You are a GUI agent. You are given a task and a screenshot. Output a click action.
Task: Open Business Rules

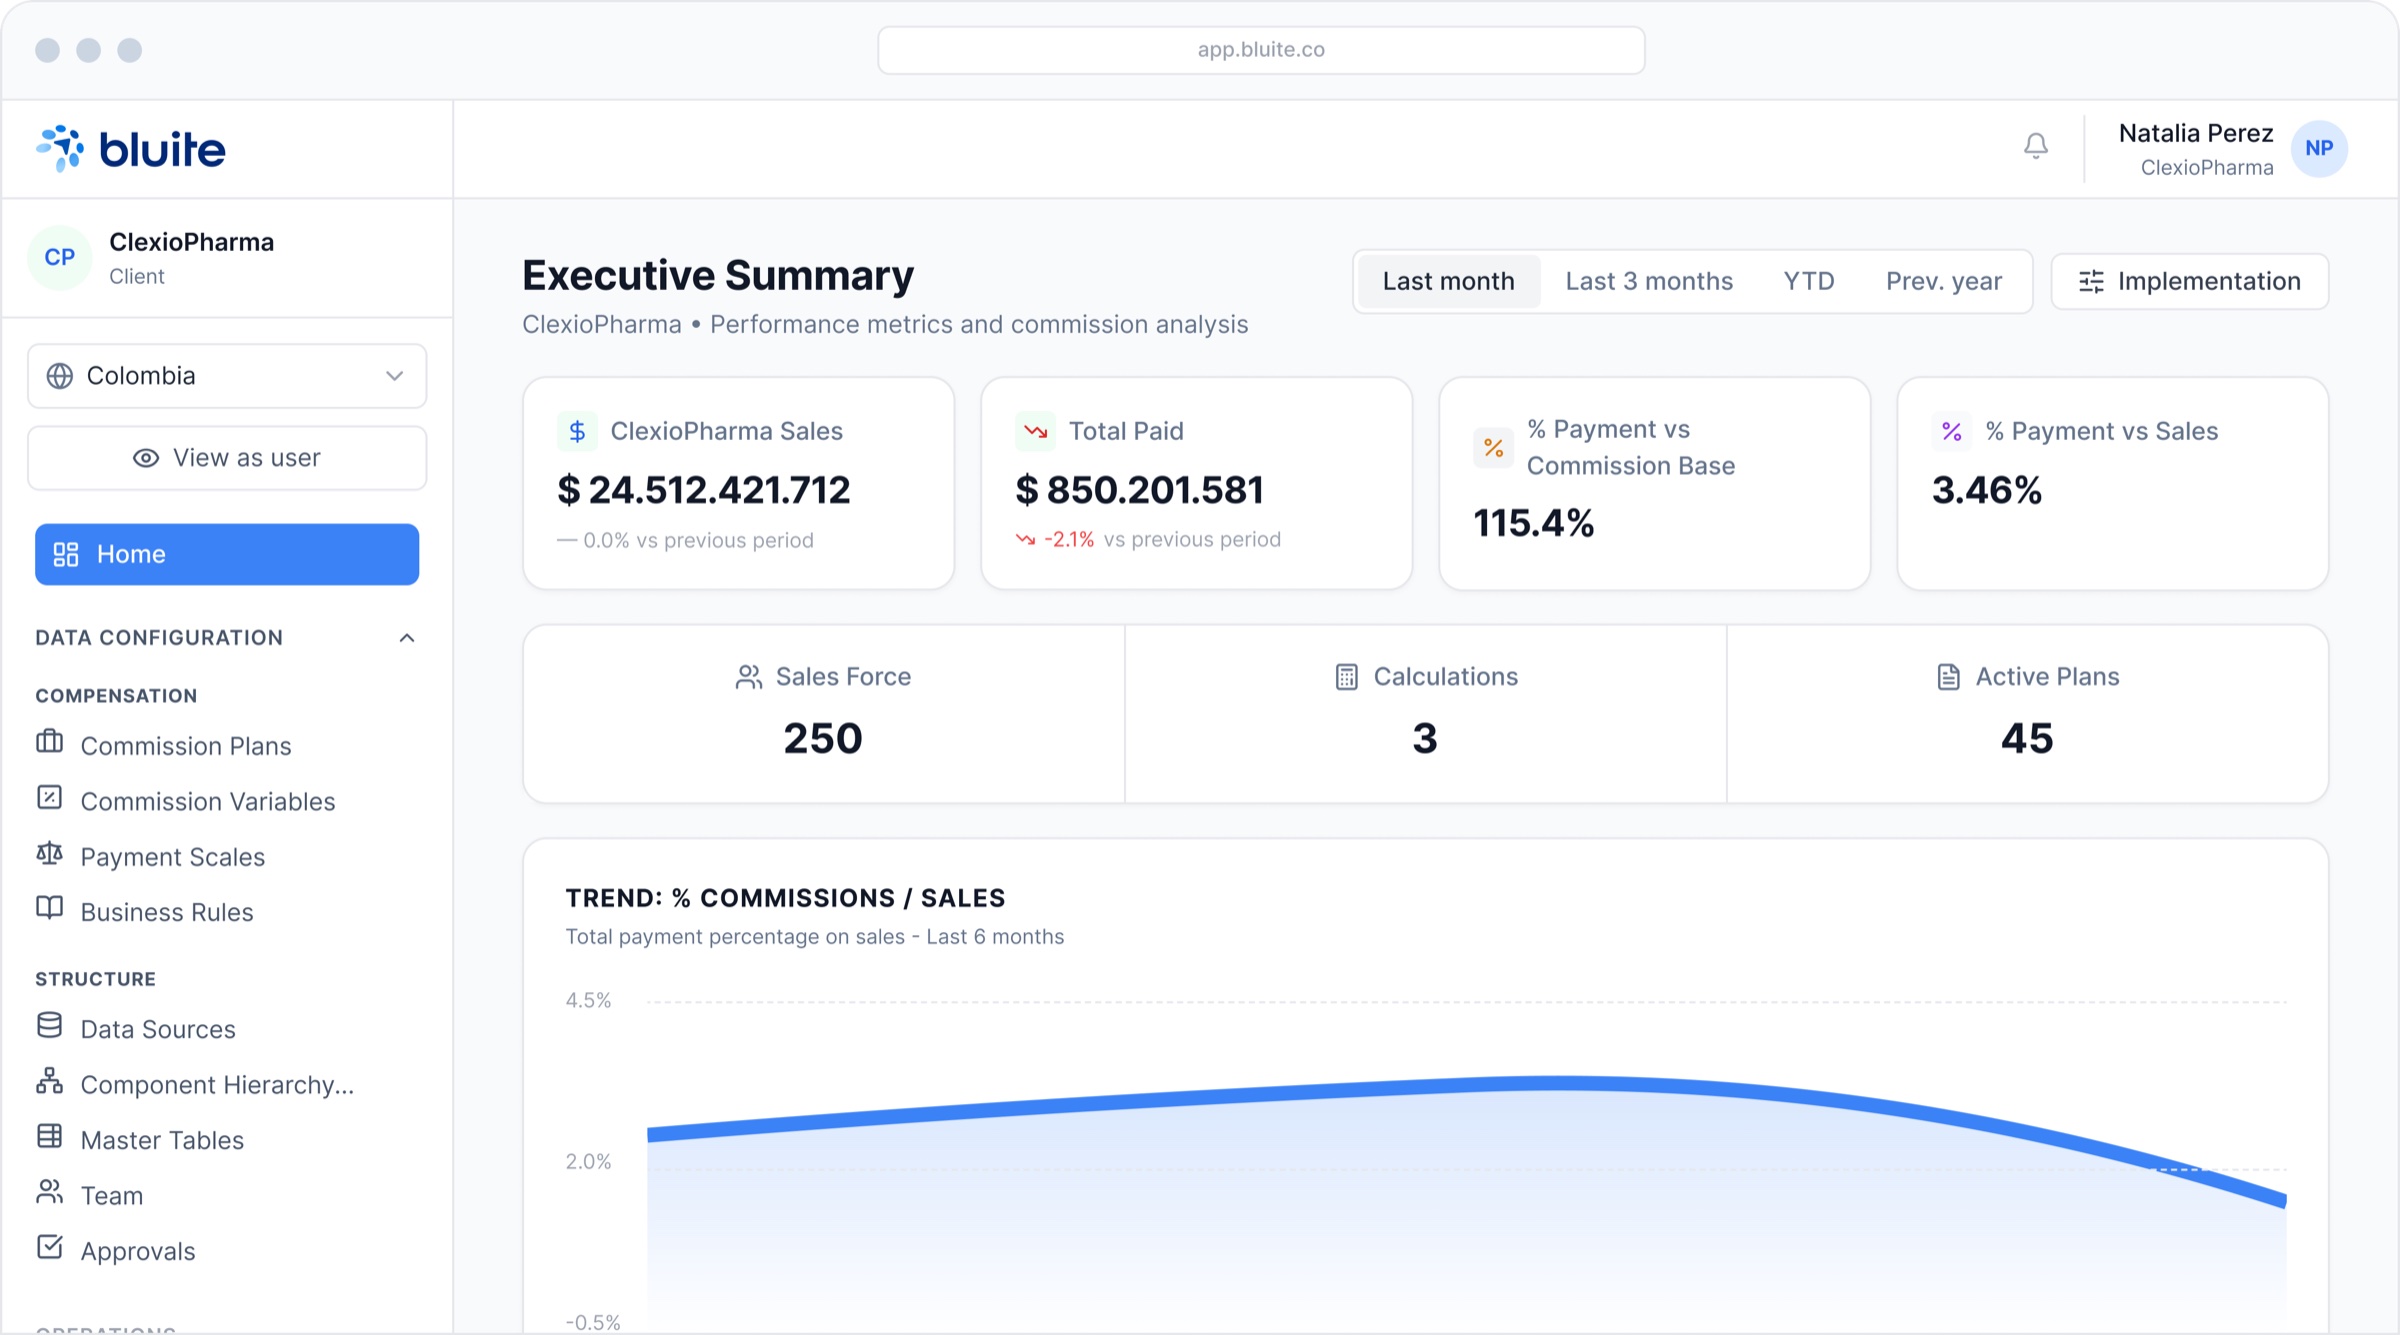tap(167, 912)
